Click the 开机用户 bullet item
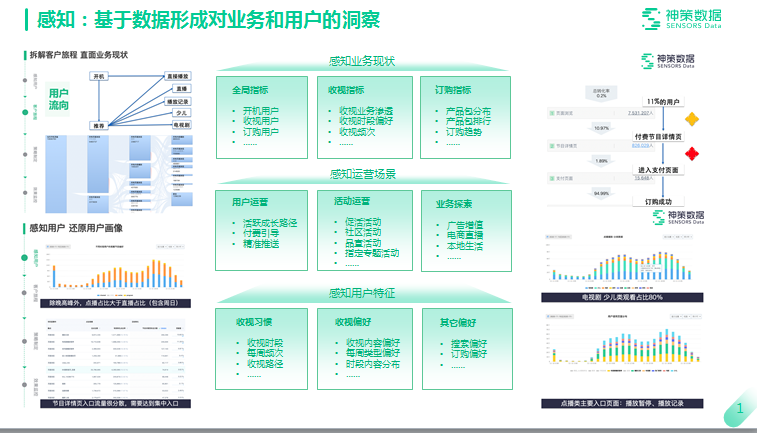The height and width of the screenshot is (433, 757). (261, 111)
